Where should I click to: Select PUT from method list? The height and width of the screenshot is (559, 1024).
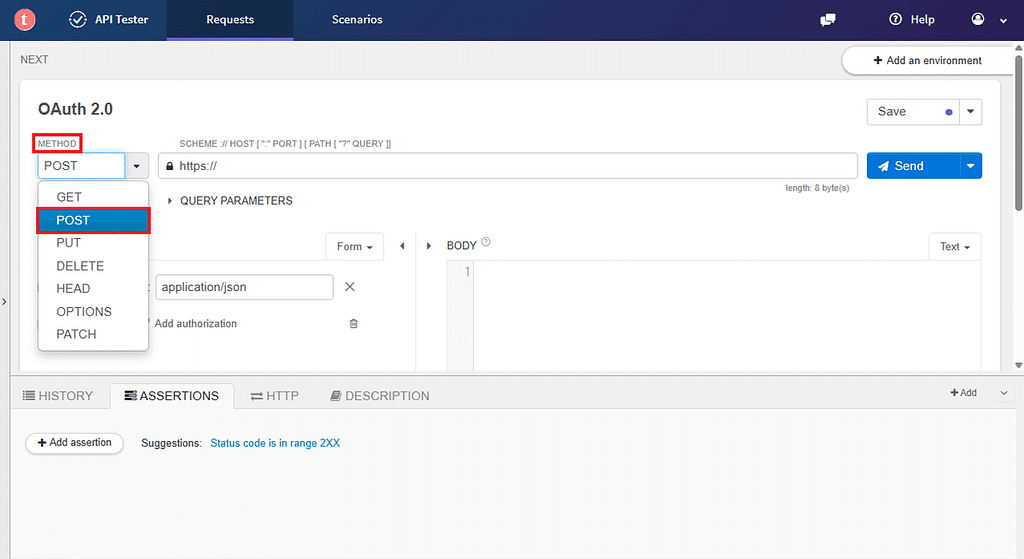click(x=93, y=243)
